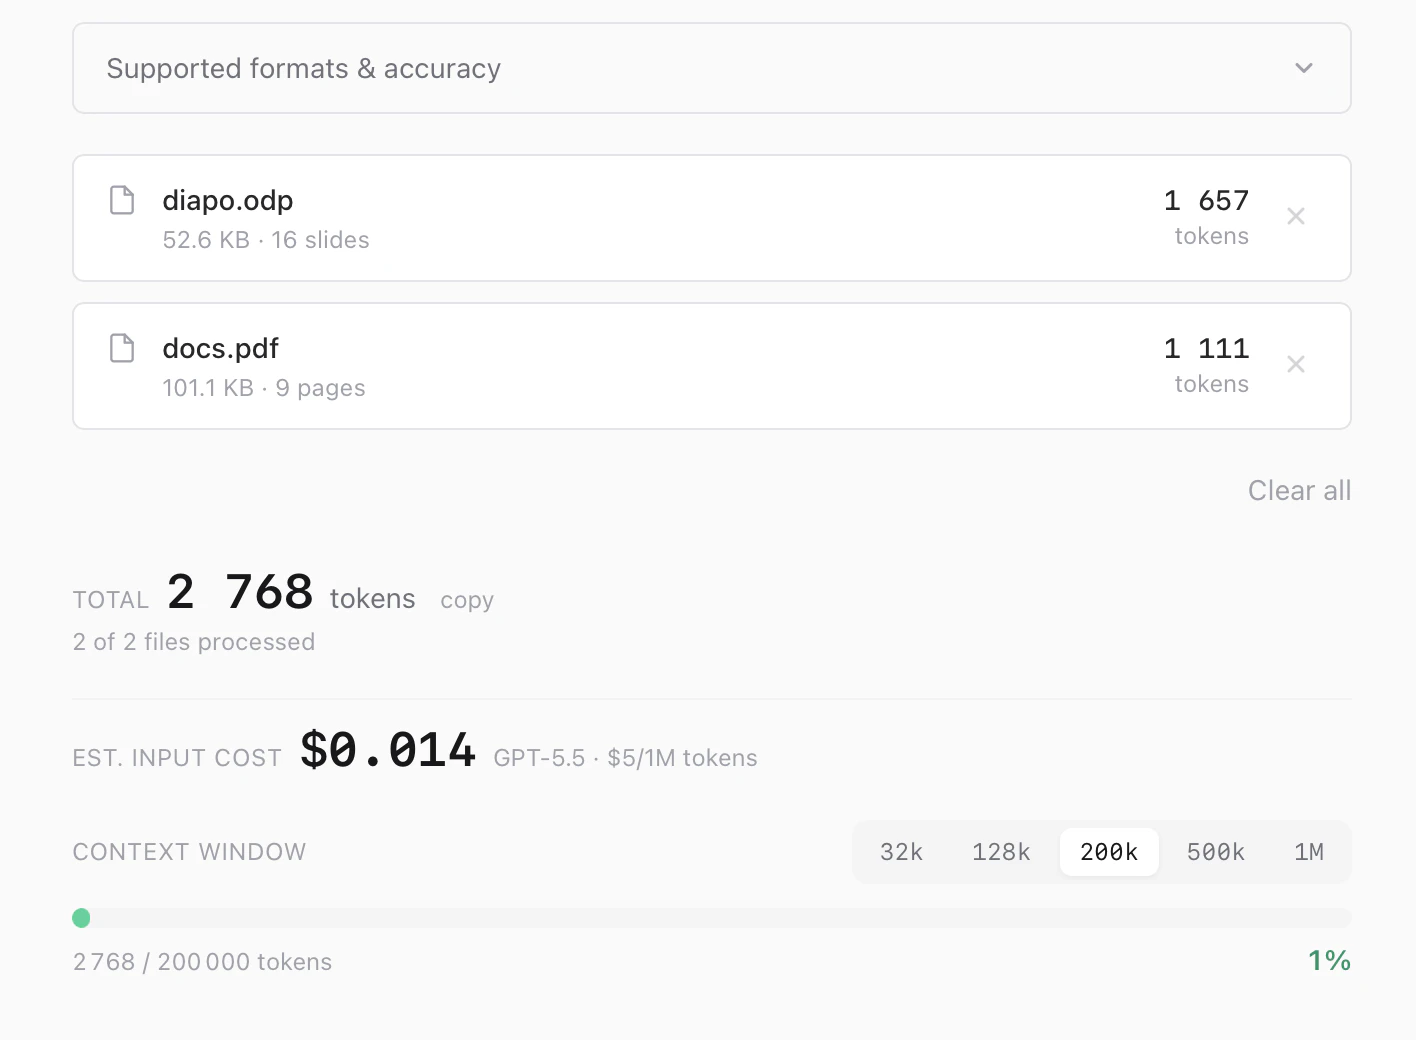Switch context window to 500k
1416x1040 pixels.
[x=1216, y=852]
